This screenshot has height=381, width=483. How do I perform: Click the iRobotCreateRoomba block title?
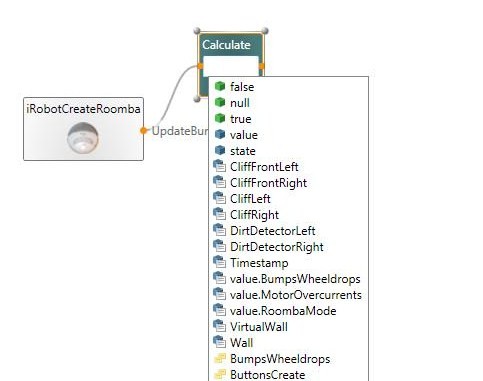(83, 109)
